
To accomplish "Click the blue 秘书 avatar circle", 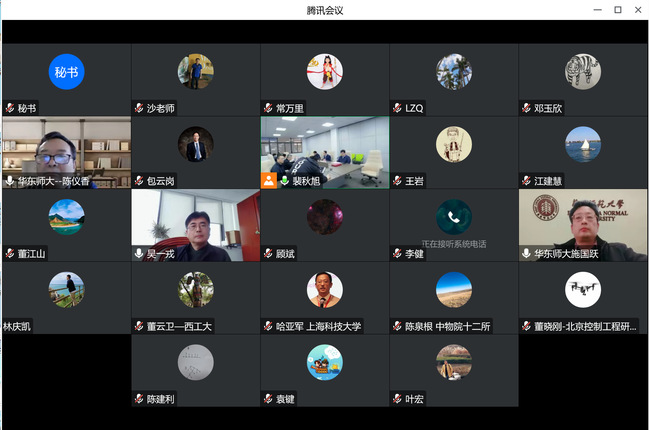I will pos(66,72).
